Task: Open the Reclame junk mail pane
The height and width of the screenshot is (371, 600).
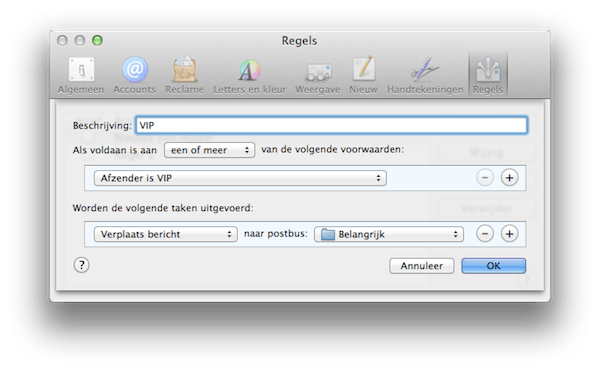Action: 184,75
